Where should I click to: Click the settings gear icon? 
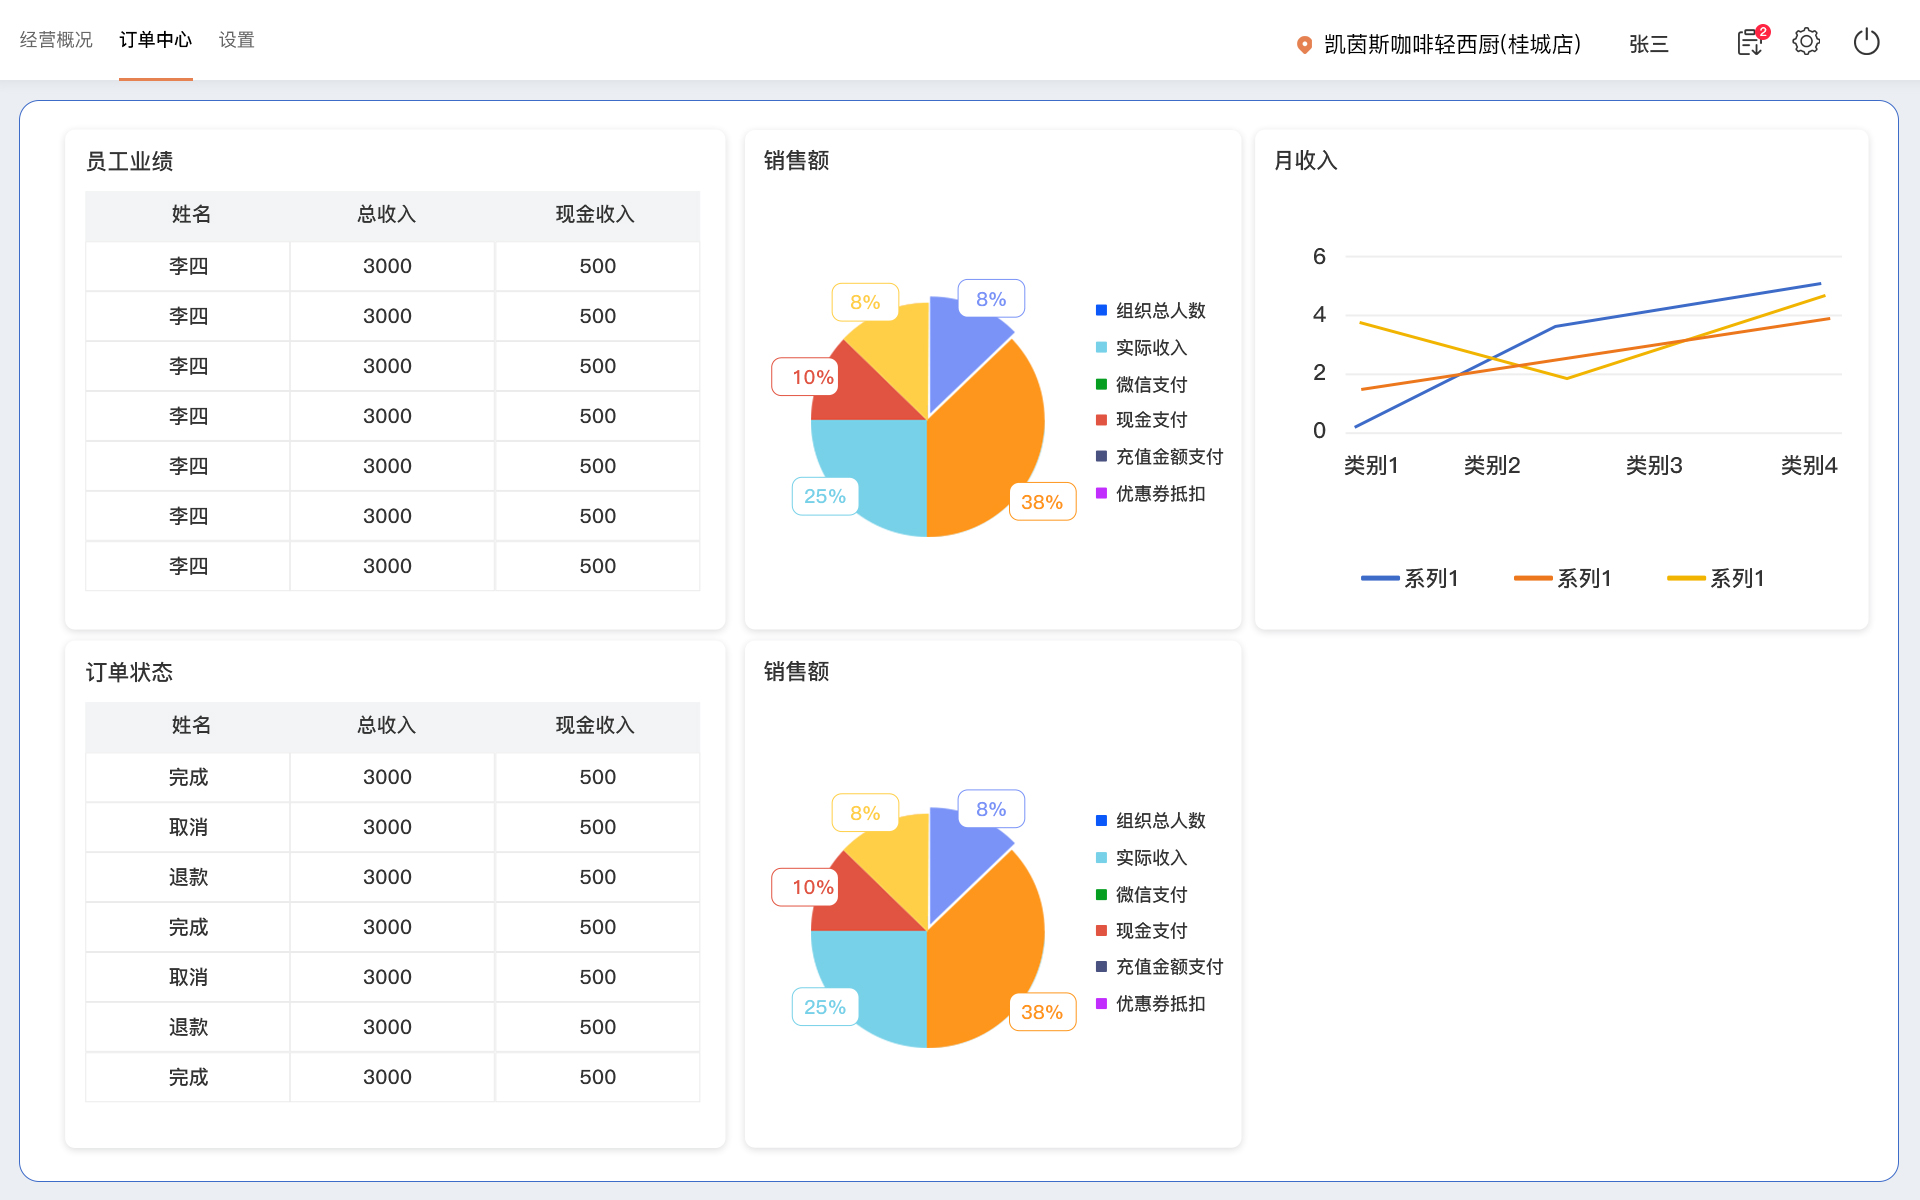[1806, 42]
